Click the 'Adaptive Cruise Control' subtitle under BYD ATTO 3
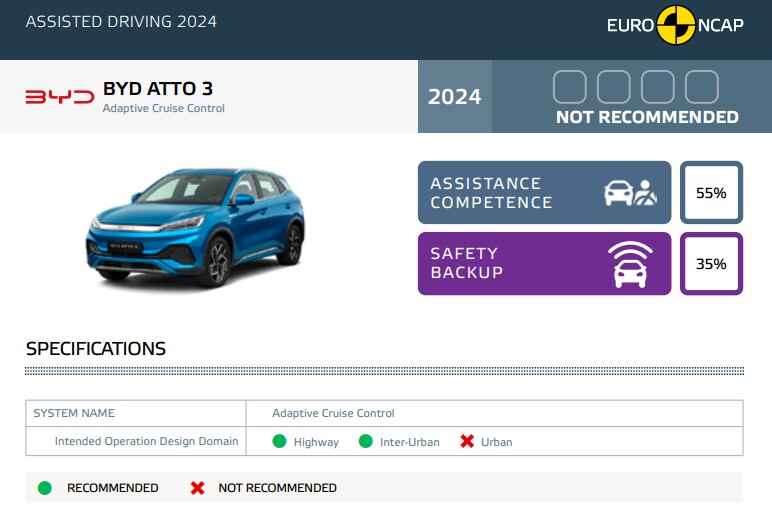 tap(163, 108)
